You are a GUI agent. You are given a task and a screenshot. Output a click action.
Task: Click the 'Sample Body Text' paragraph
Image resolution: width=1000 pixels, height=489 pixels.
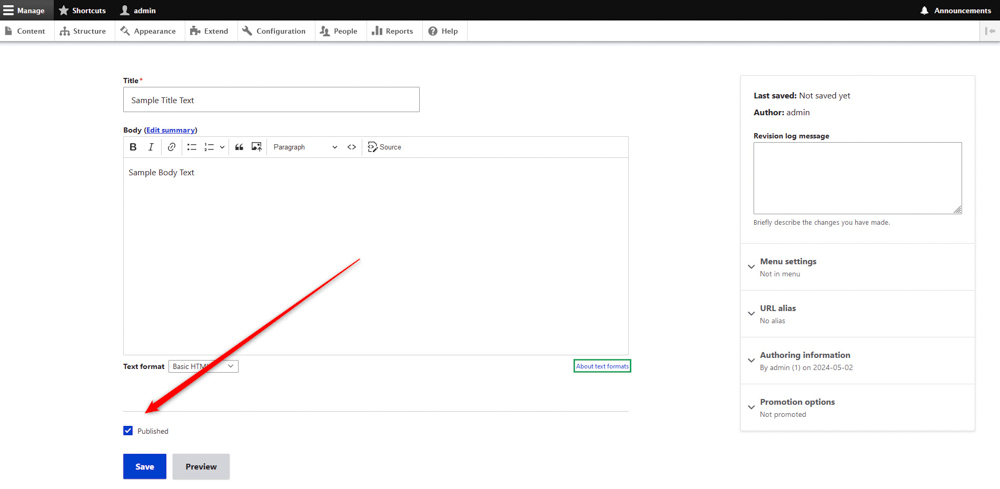161,172
